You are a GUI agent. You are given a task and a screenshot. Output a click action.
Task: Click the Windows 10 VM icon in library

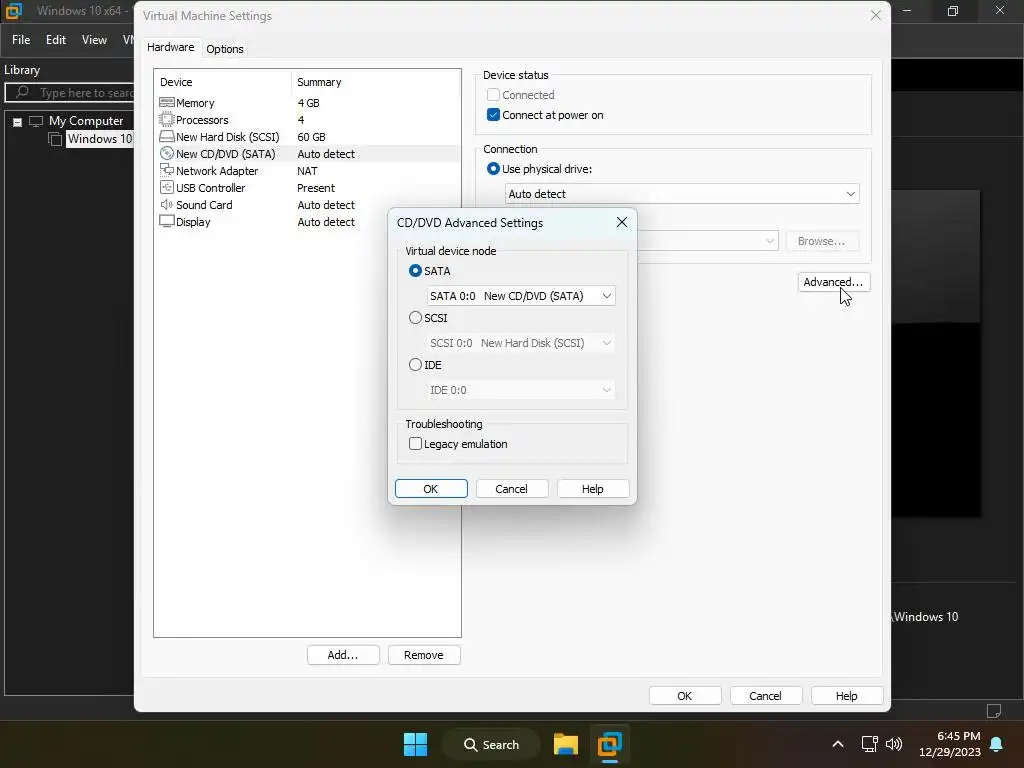point(56,138)
